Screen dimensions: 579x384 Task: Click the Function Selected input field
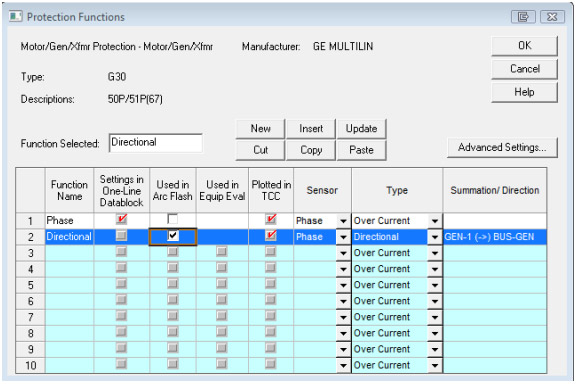point(155,143)
